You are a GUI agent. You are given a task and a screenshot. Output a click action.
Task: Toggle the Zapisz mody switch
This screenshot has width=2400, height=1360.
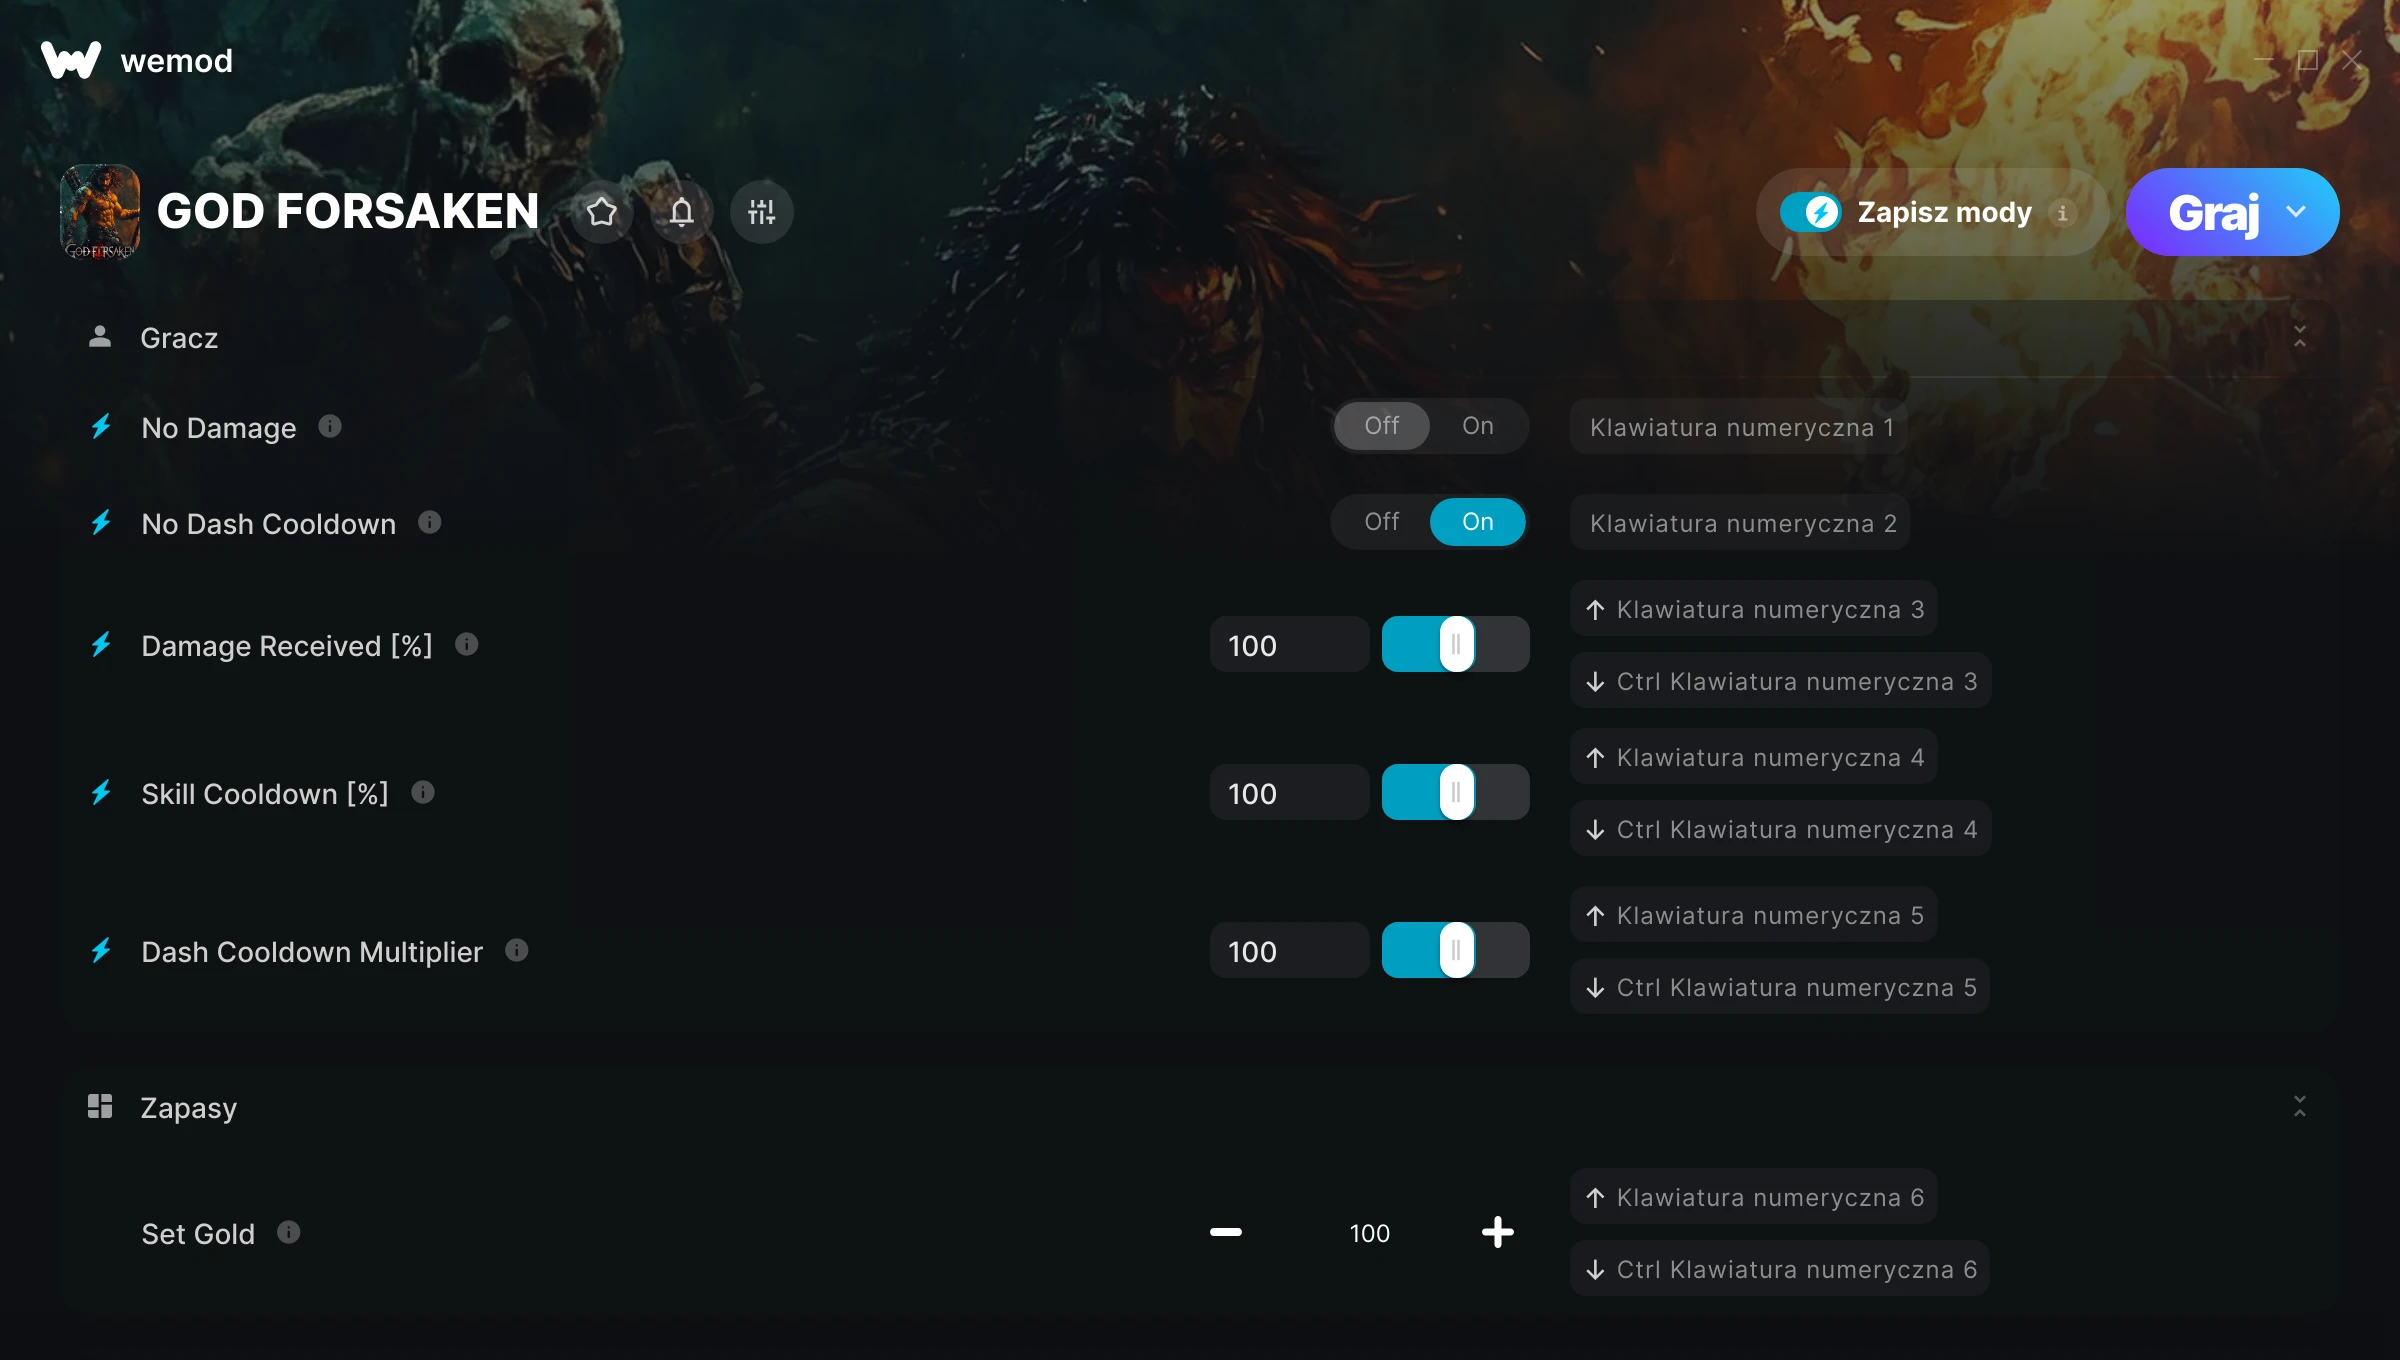coord(1810,212)
